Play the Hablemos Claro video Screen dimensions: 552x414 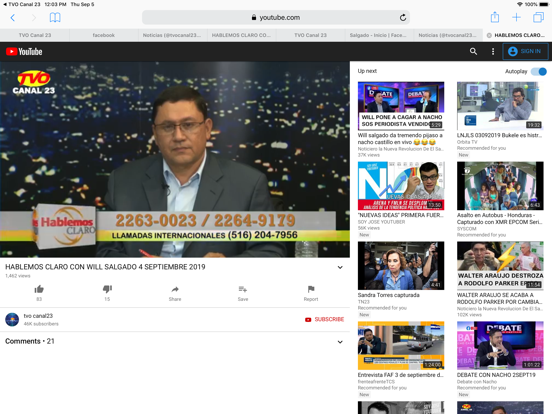tap(175, 159)
